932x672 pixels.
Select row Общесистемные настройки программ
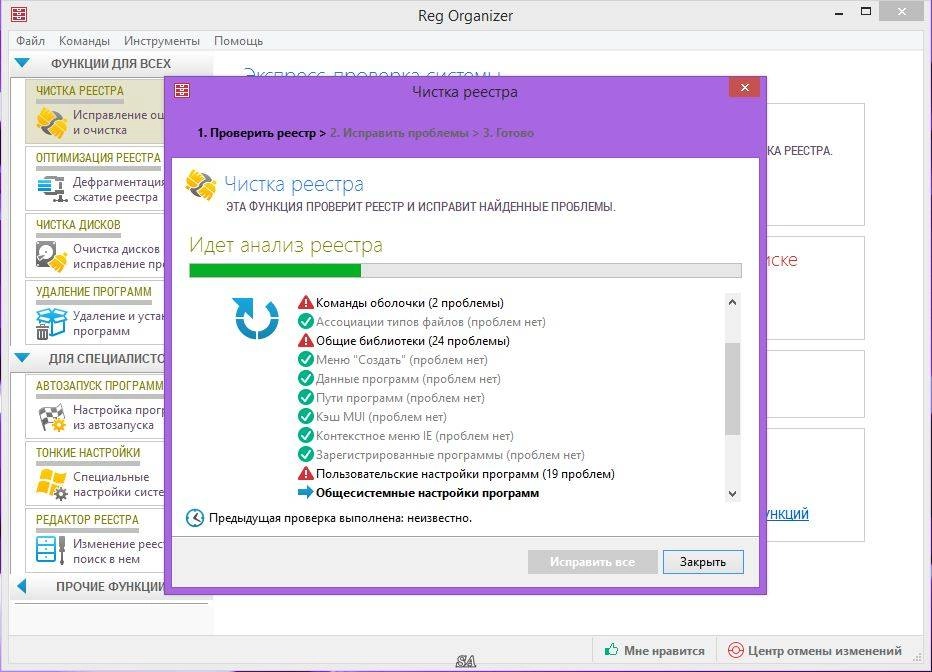[427, 493]
